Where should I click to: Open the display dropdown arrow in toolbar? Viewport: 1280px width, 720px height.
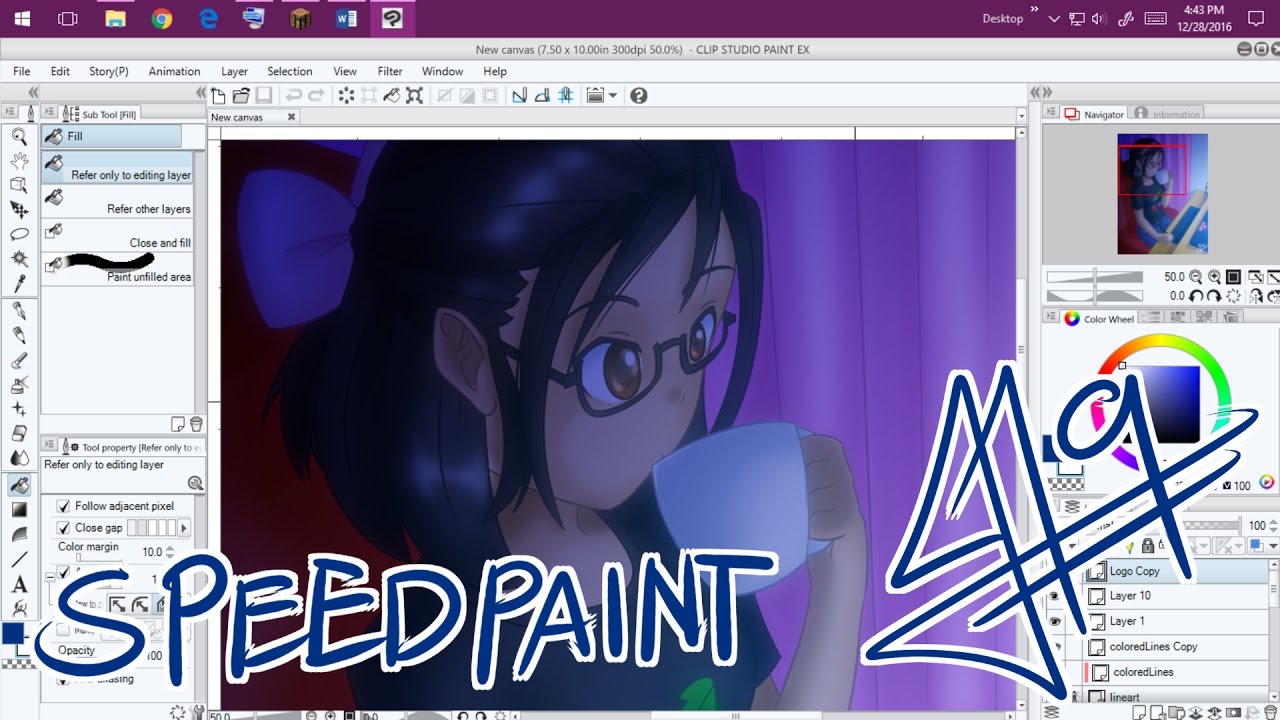point(613,95)
